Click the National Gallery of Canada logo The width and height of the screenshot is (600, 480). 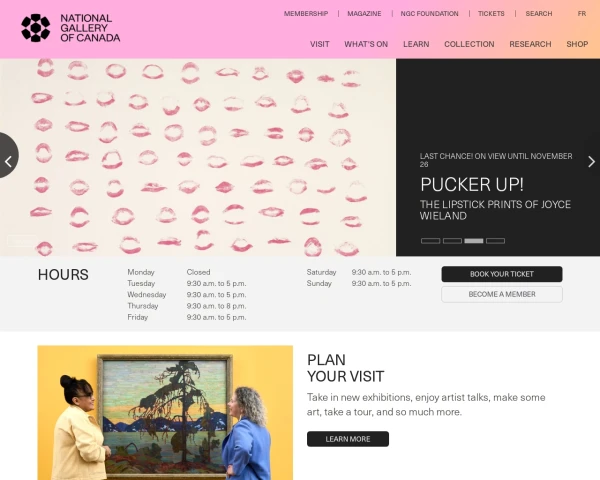(x=70, y=28)
